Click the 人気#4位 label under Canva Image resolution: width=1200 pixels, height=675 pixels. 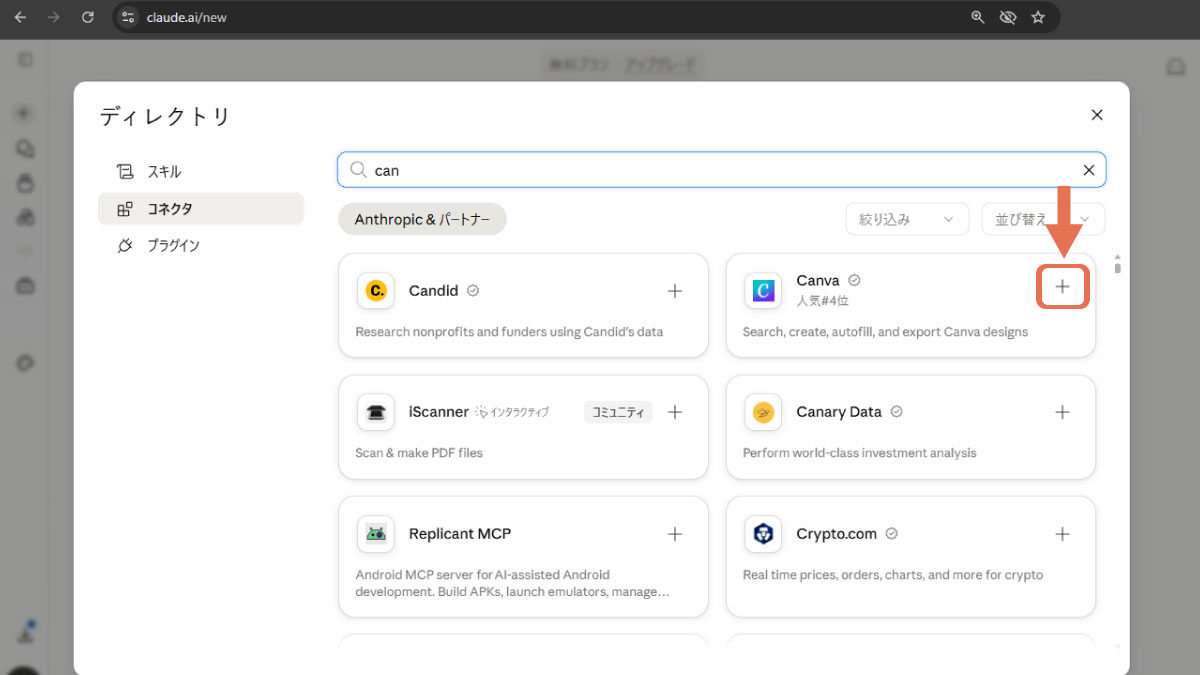822,300
